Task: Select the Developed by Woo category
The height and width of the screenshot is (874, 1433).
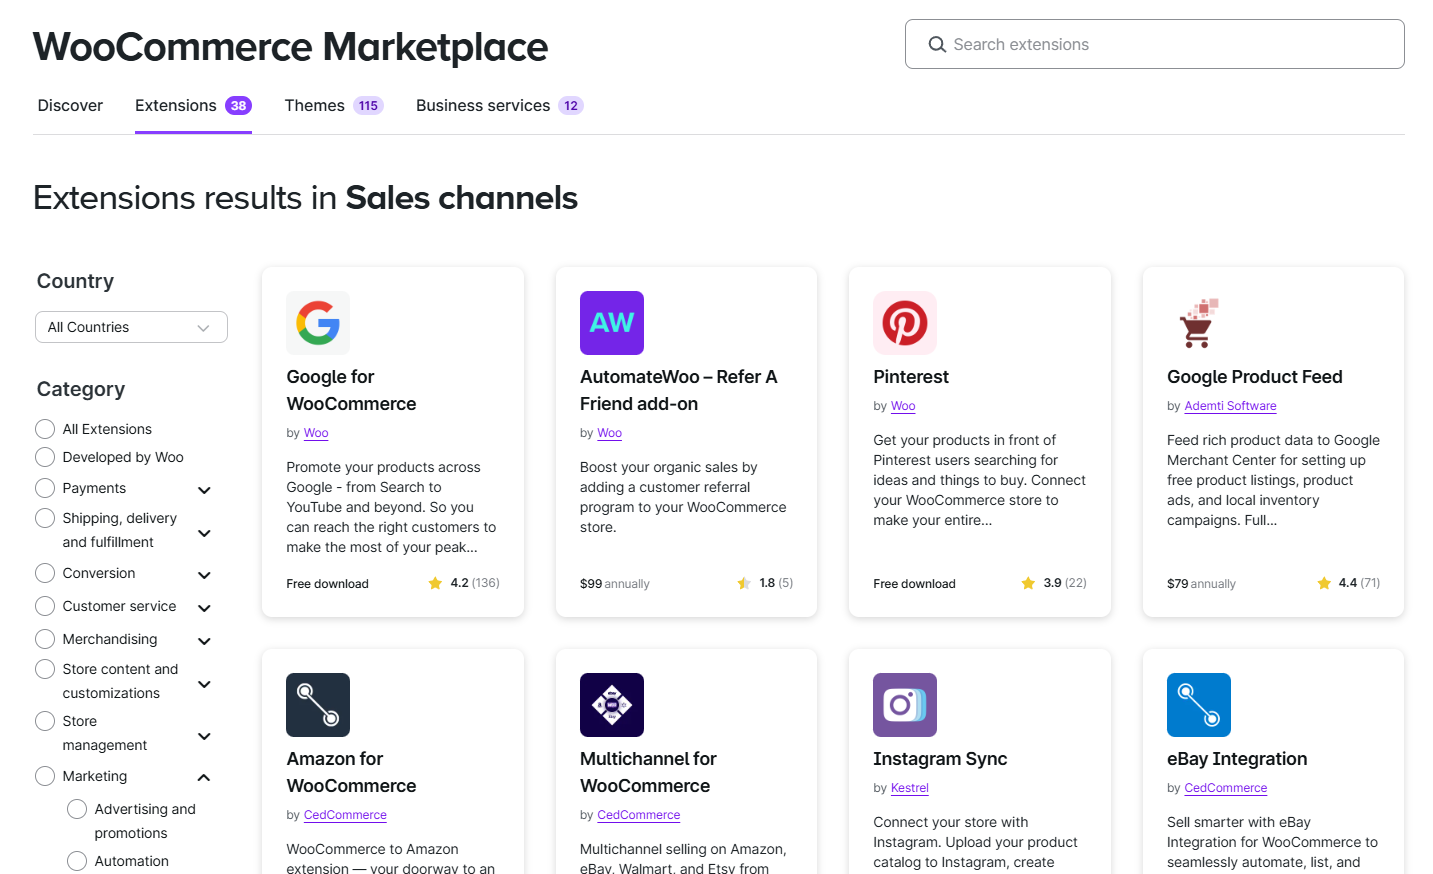Action: pos(45,457)
